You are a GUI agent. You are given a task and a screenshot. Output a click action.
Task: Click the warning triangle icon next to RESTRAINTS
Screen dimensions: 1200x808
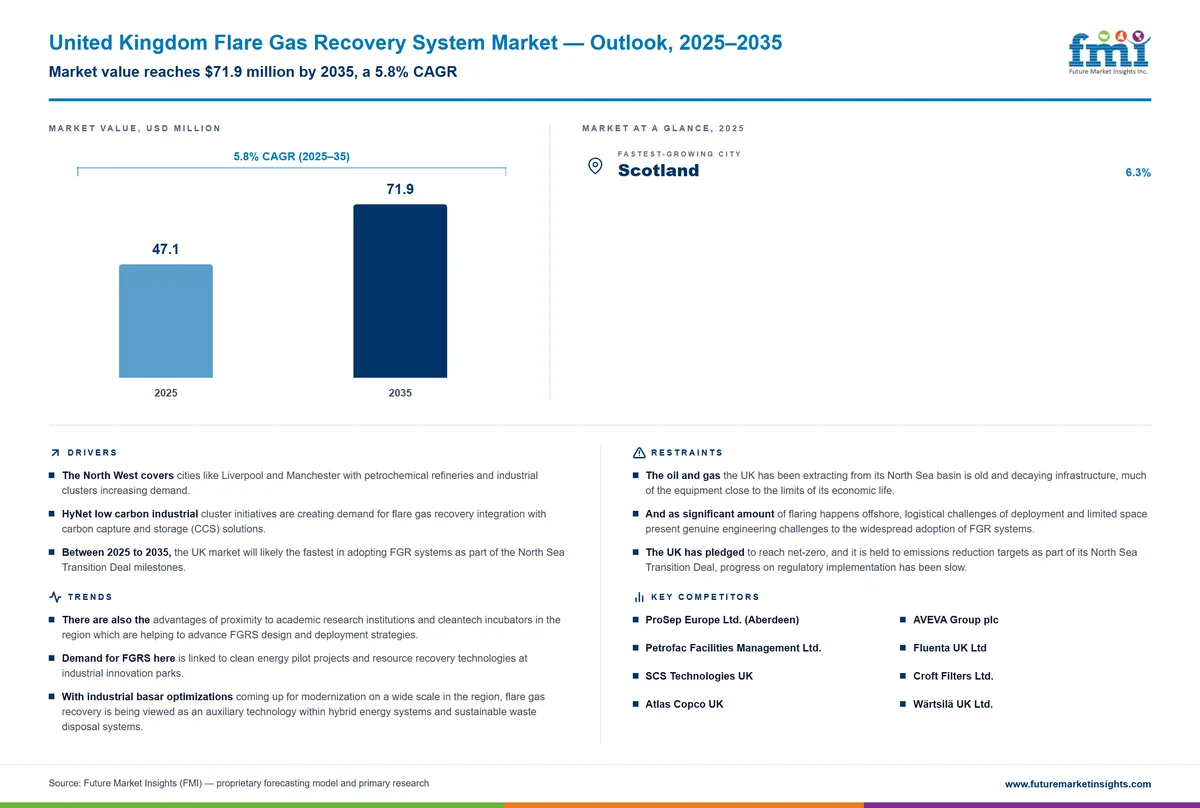click(639, 453)
